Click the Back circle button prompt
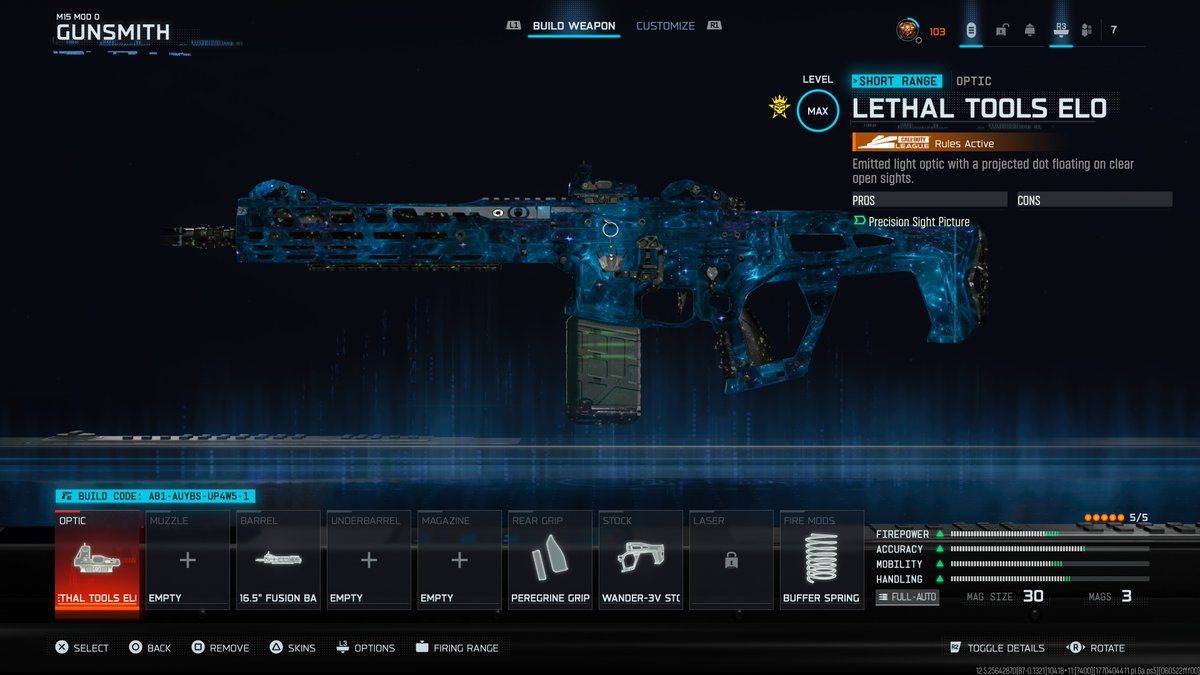This screenshot has width=1200, height=675. point(150,648)
